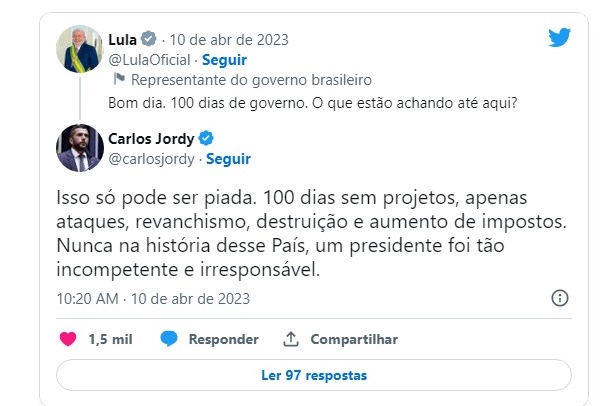The width and height of the screenshot is (607, 406).
Task: Click the heart like icon
Action: click(x=68, y=339)
